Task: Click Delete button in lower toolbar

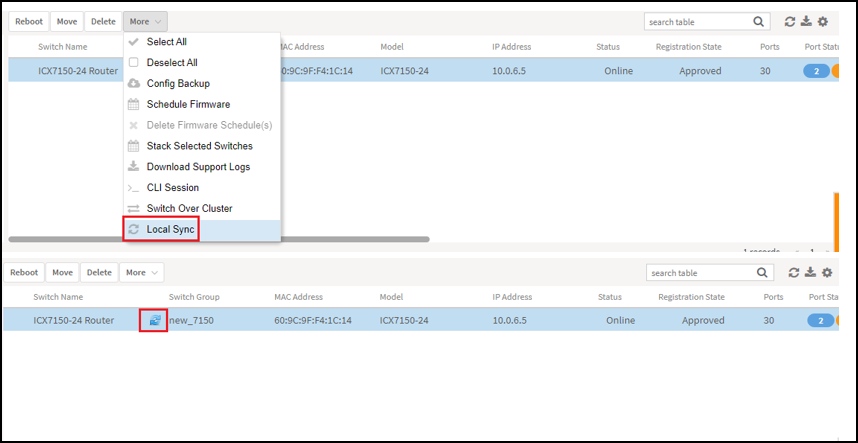Action: (99, 272)
